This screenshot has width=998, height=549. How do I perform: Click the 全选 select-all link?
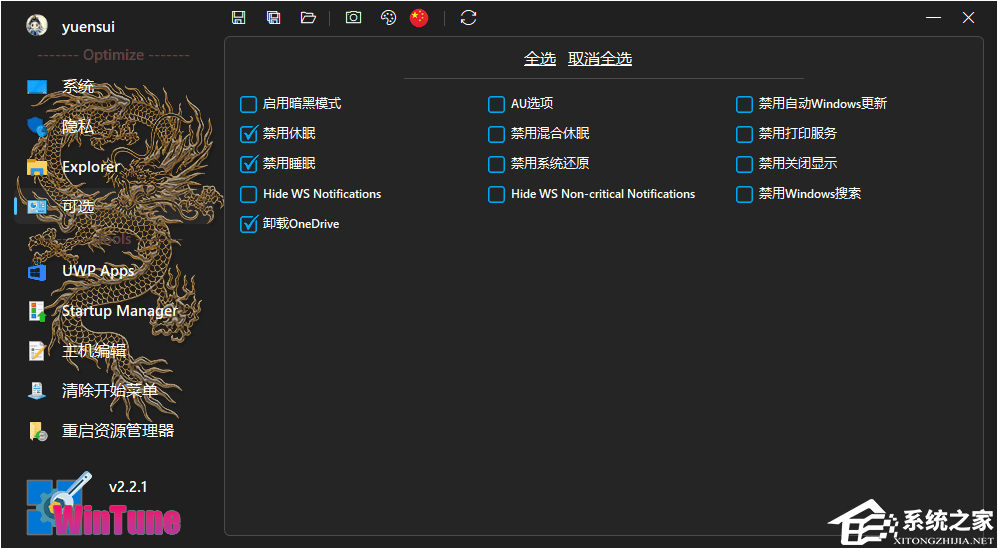click(x=540, y=59)
